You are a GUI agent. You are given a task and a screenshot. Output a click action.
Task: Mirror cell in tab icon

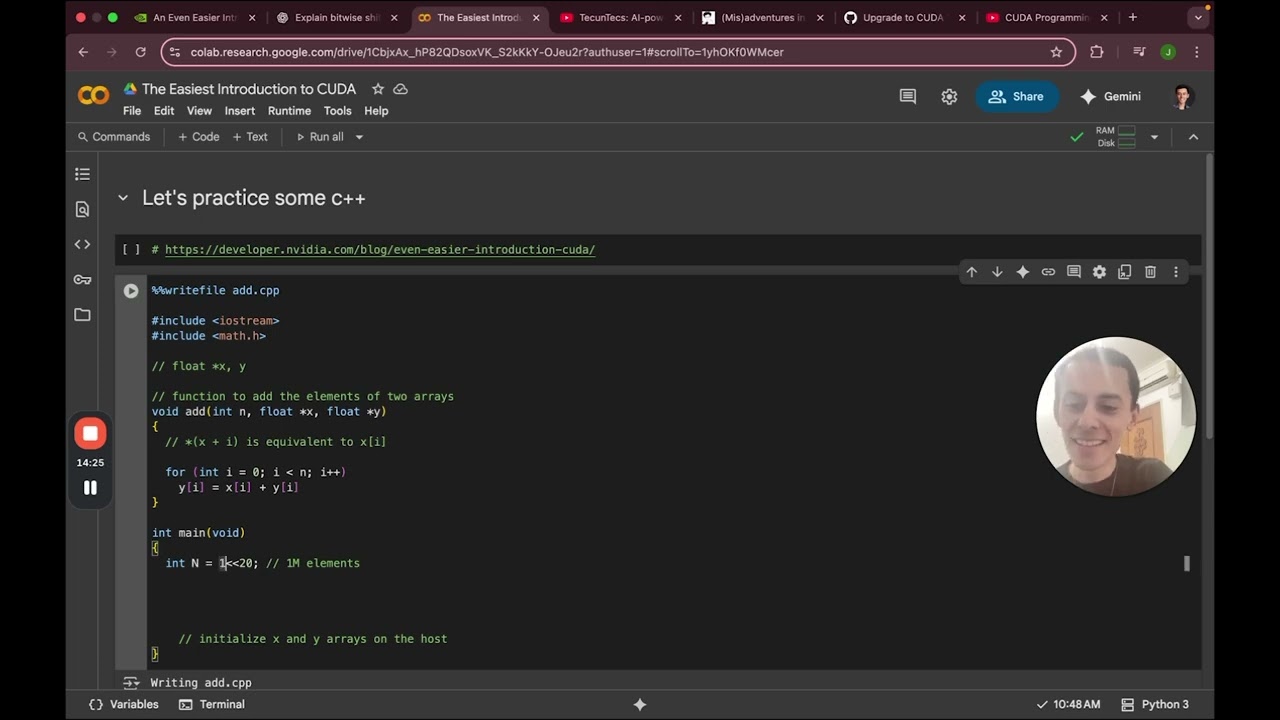pos(1124,272)
